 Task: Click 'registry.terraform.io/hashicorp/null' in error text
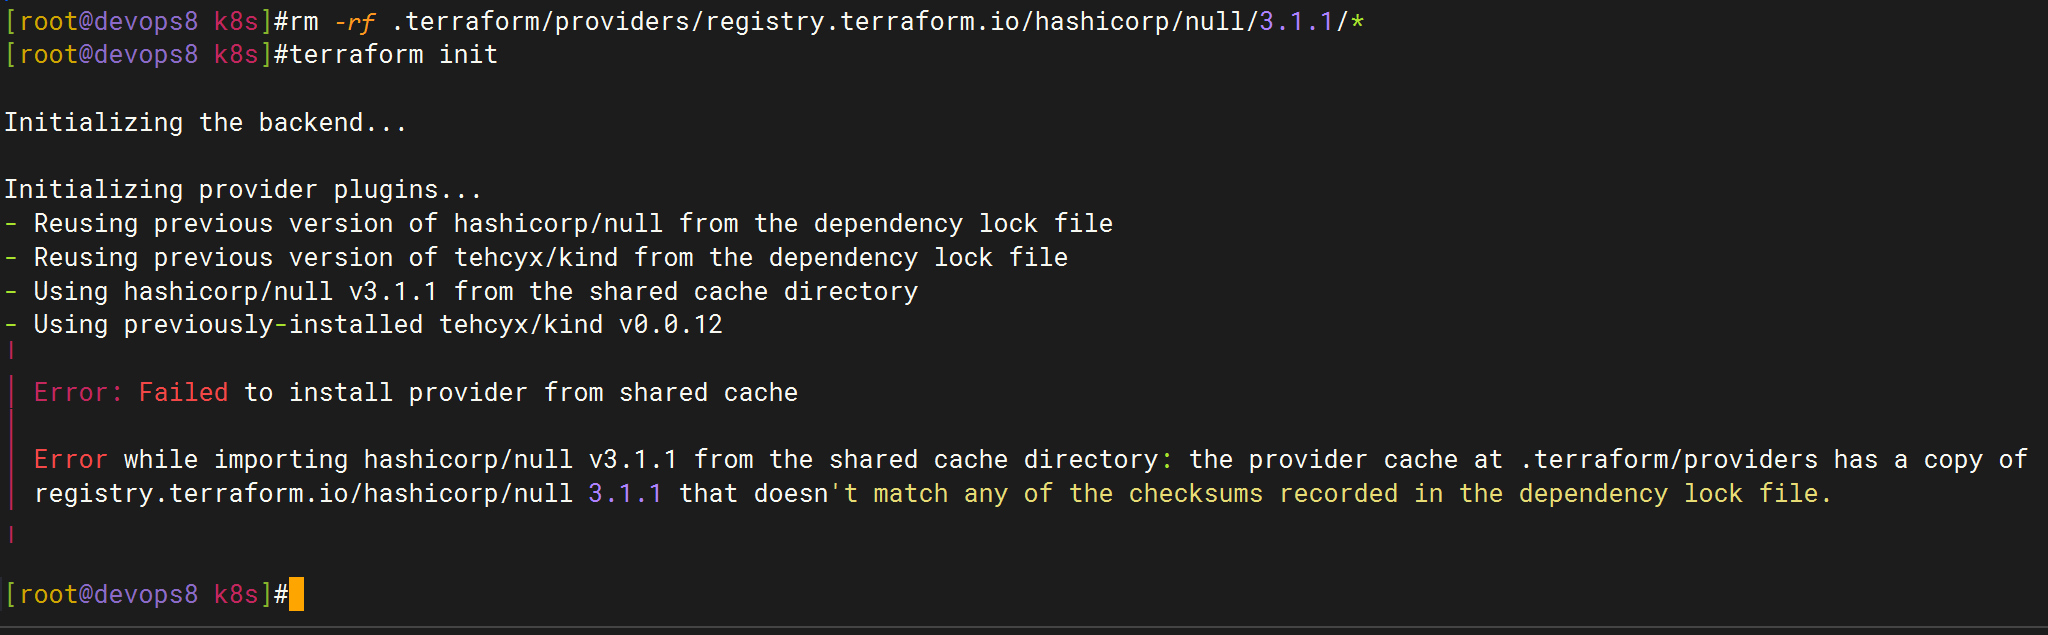point(304,493)
